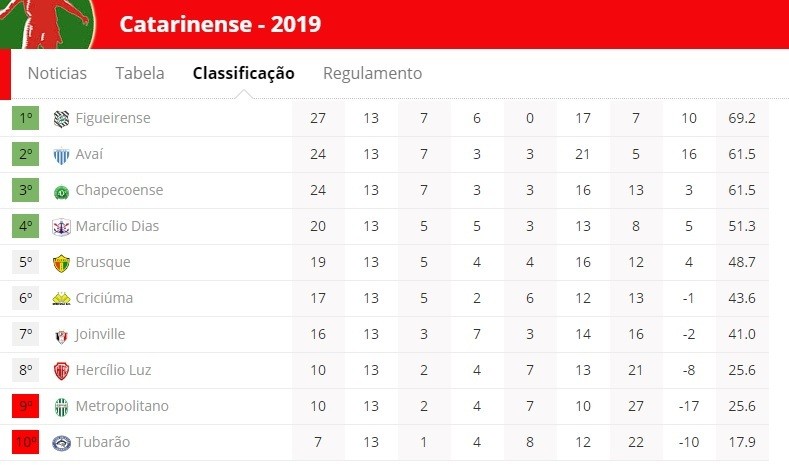Image resolution: width=789 pixels, height=465 pixels.
Task: Click the green 1º position badge
Action: [x=26, y=118]
